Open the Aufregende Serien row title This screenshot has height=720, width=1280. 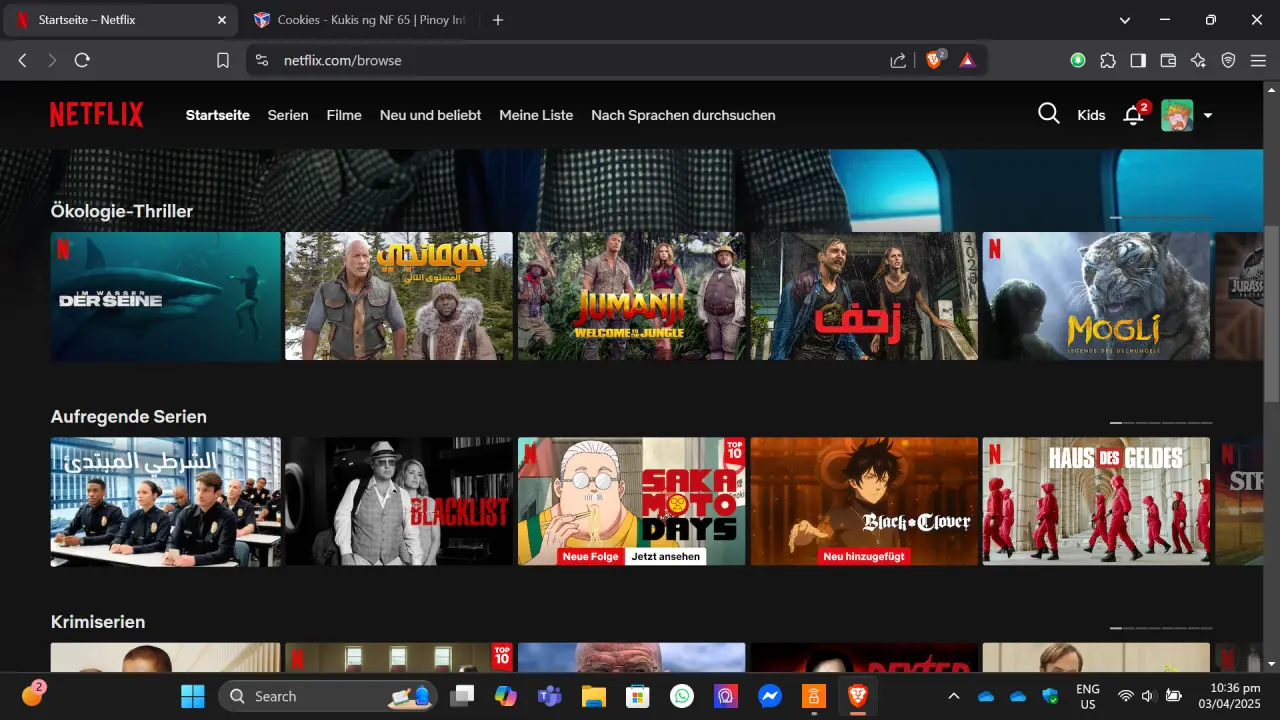129,417
